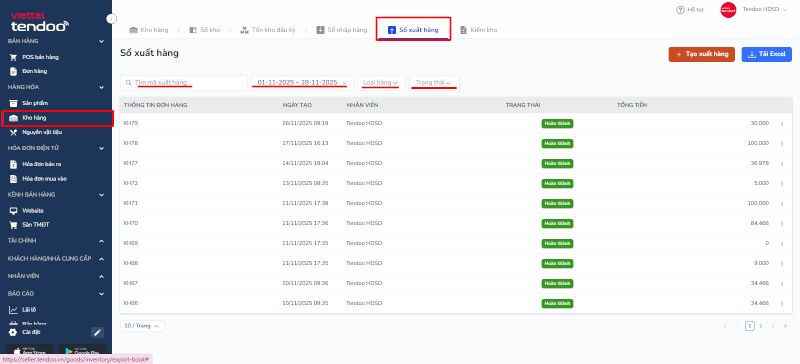Viewport: 800px width, 364px height.
Task: Open Đơn hàng in the sidebar
Action: coord(29,71)
